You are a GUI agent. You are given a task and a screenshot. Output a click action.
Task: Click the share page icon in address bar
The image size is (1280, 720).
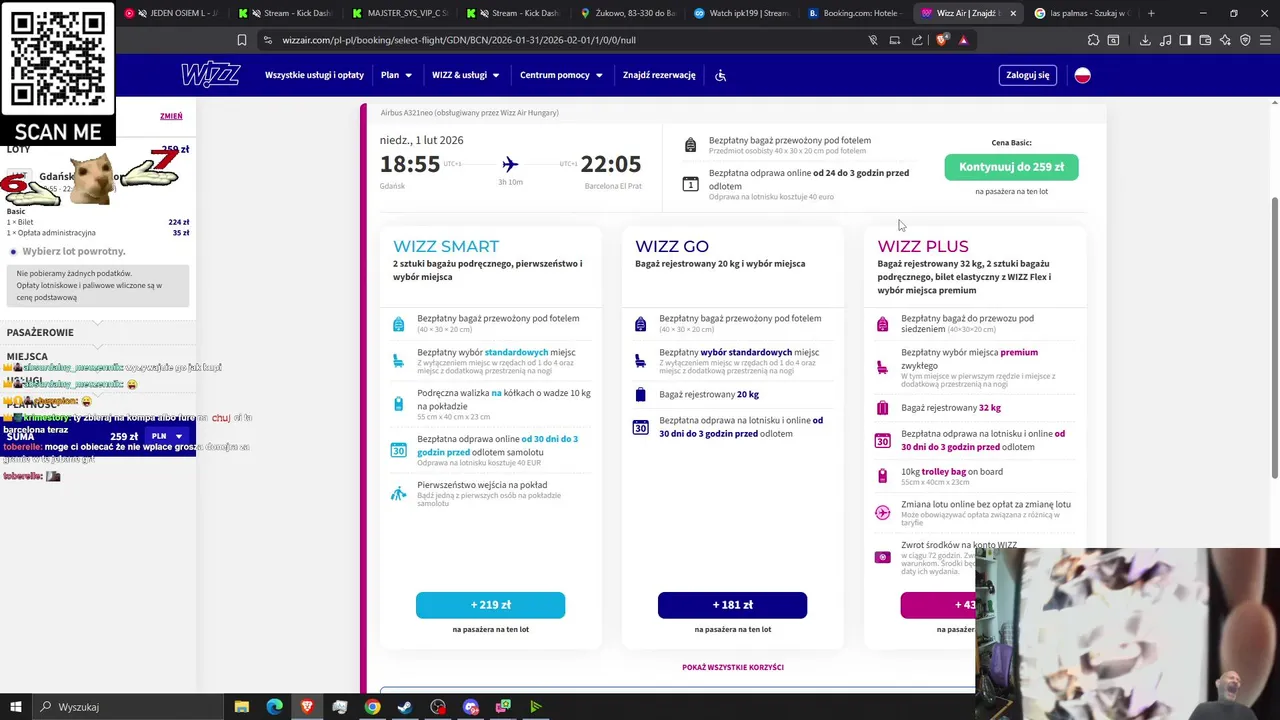917,40
